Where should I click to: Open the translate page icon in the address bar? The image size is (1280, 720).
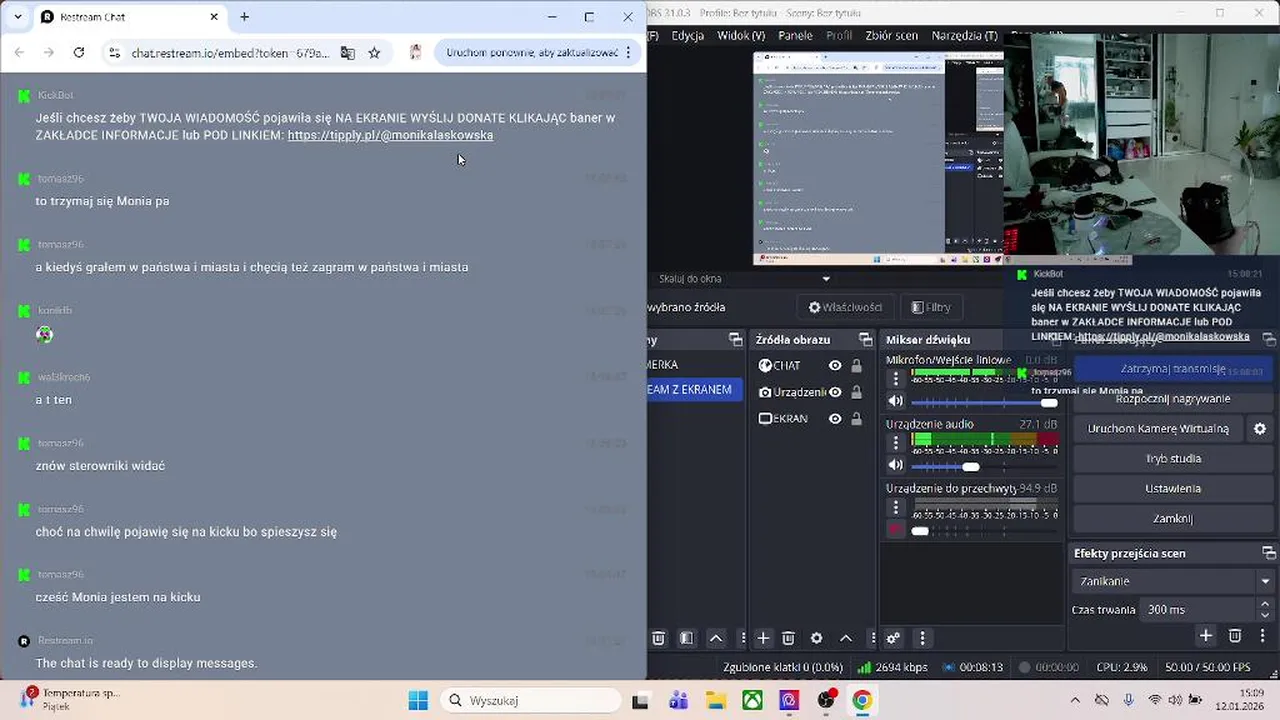(347, 53)
